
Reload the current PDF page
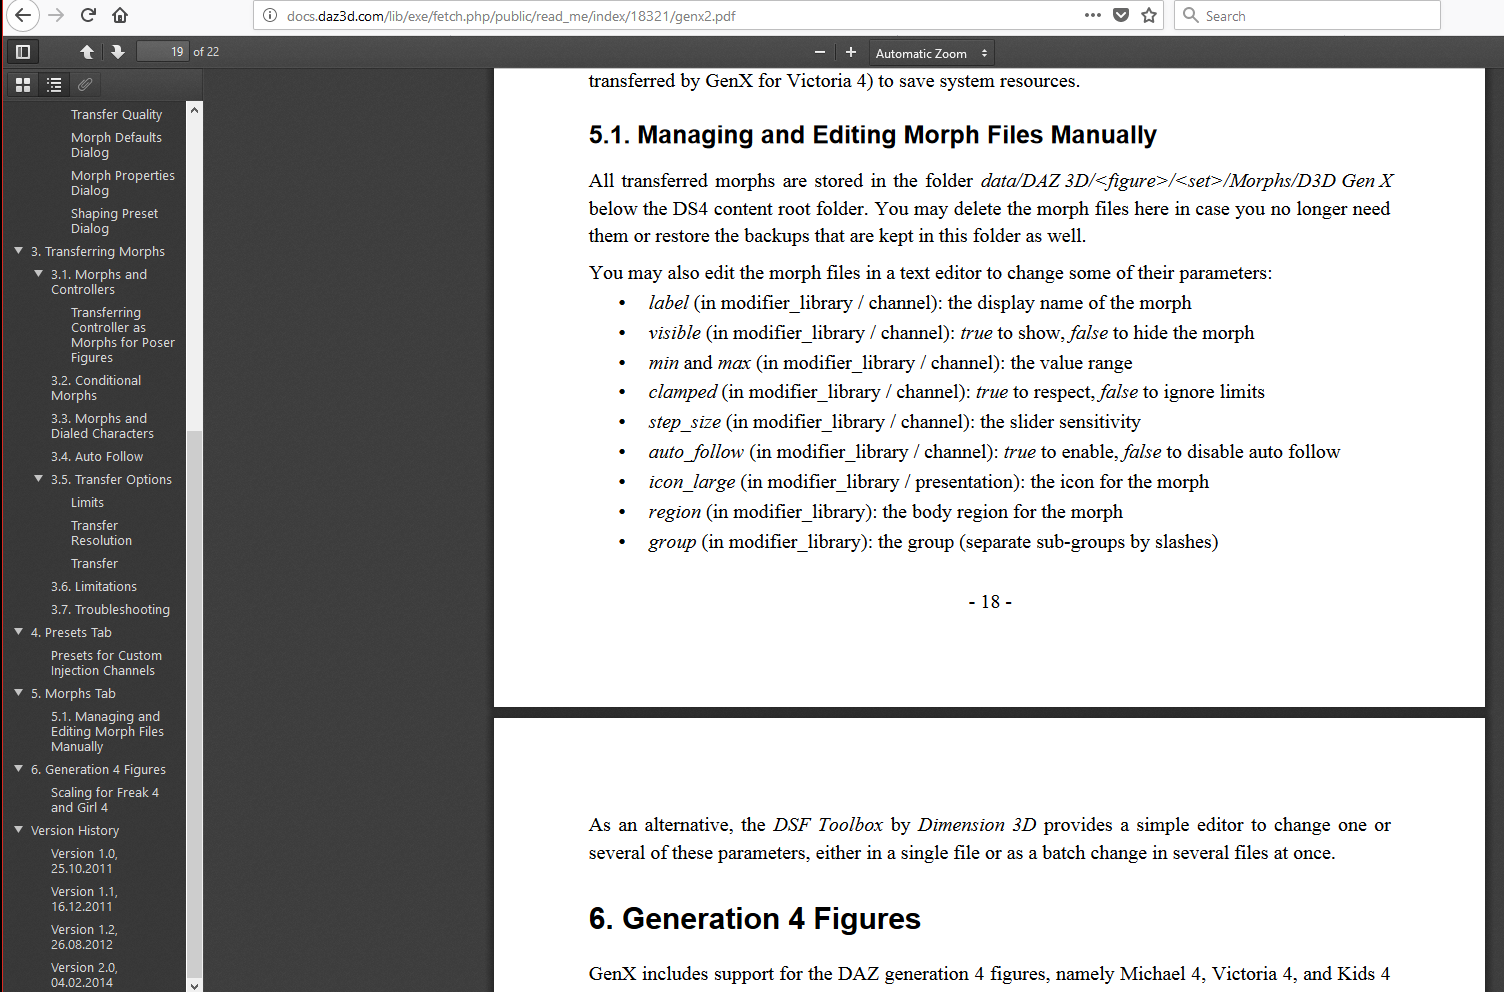coord(88,15)
